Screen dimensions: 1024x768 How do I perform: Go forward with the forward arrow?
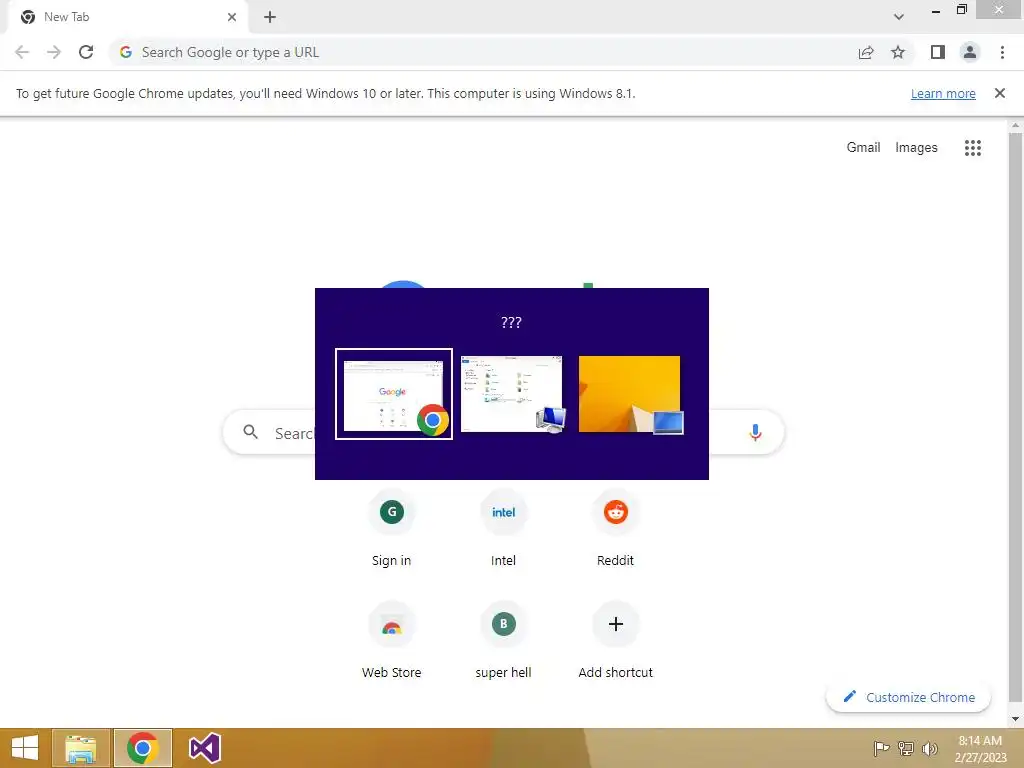(x=54, y=52)
